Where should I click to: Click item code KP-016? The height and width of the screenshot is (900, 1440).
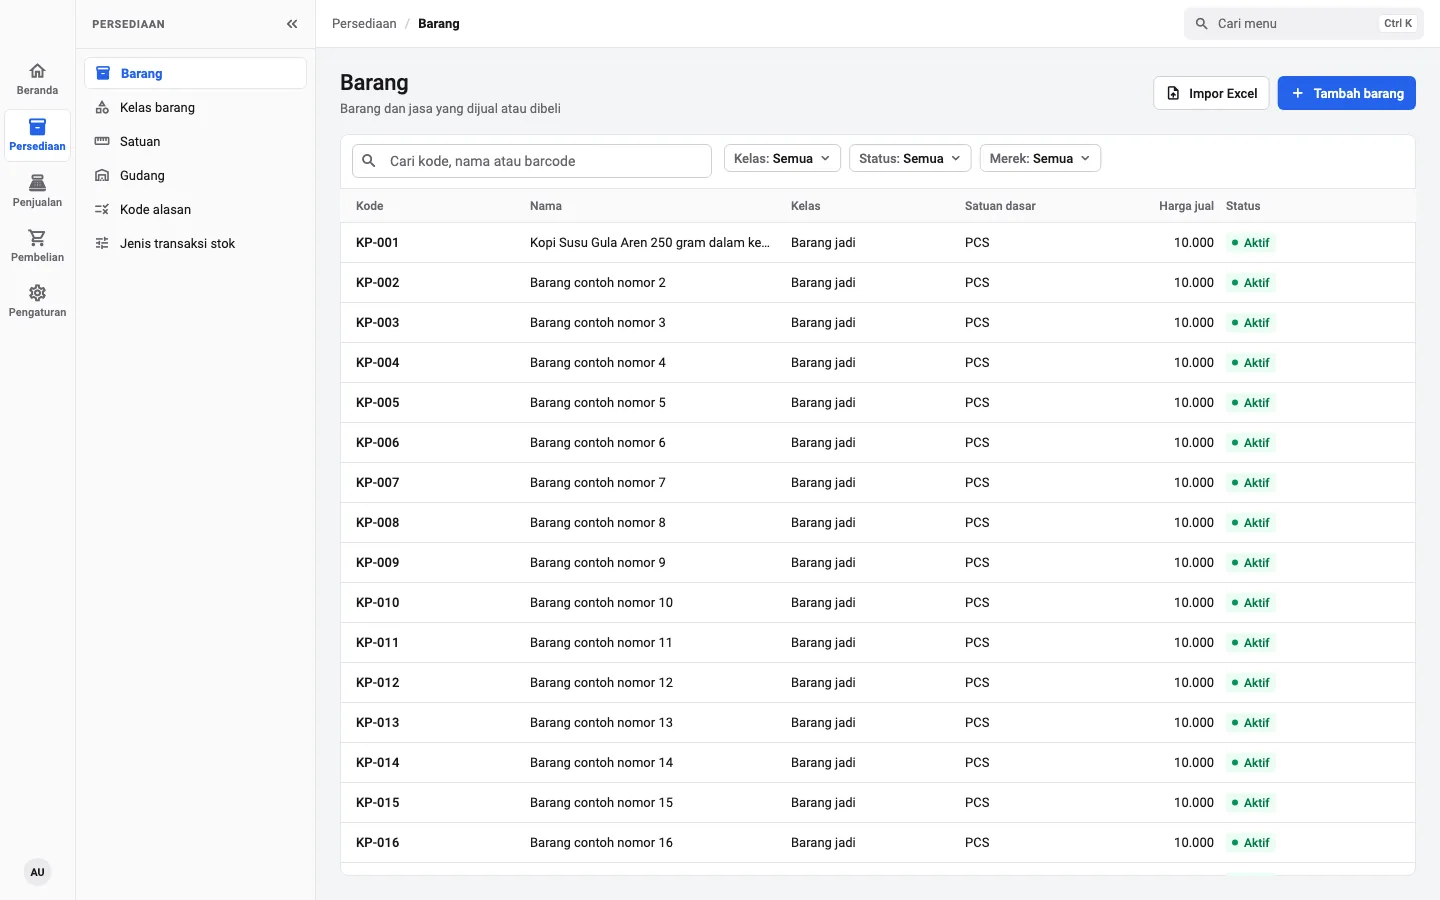tap(378, 843)
